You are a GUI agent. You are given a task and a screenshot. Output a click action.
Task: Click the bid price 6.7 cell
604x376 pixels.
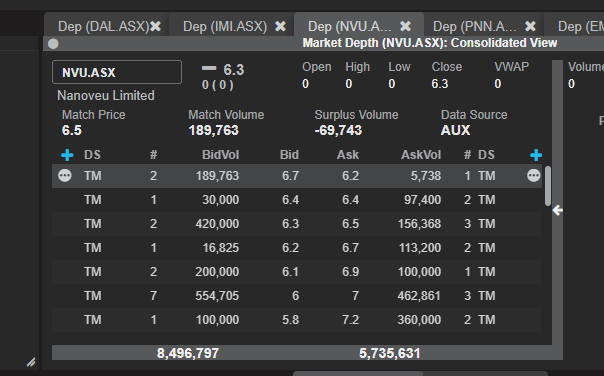(290, 176)
